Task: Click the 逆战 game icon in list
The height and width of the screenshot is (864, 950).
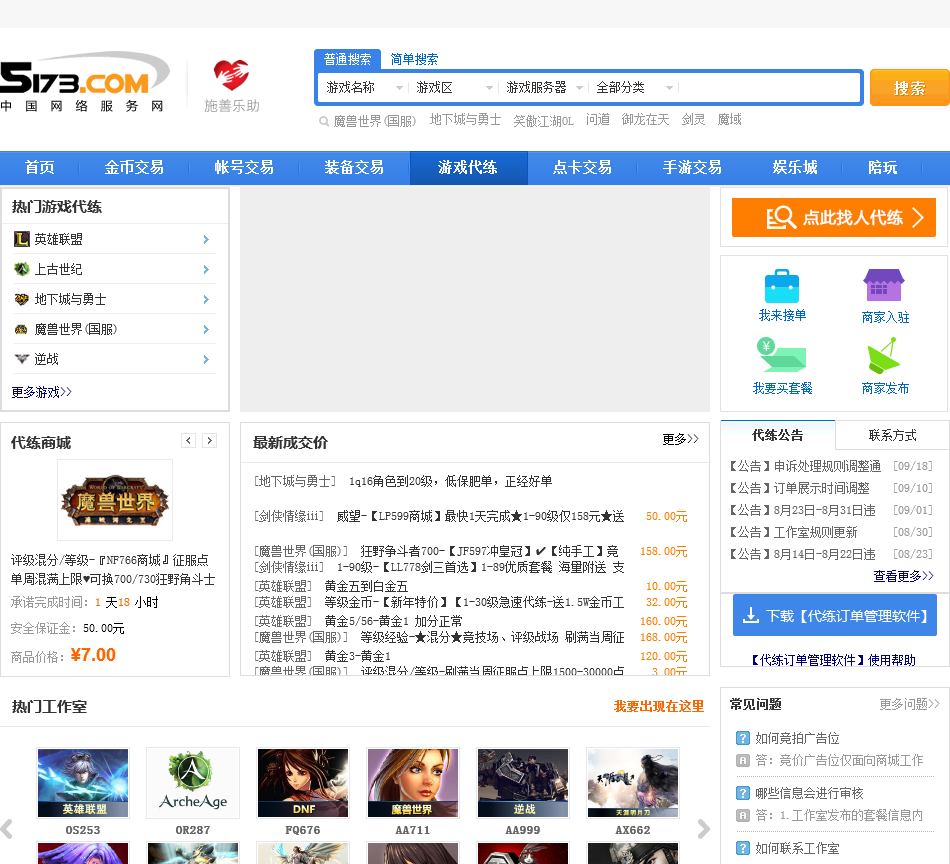Action: point(22,359)
